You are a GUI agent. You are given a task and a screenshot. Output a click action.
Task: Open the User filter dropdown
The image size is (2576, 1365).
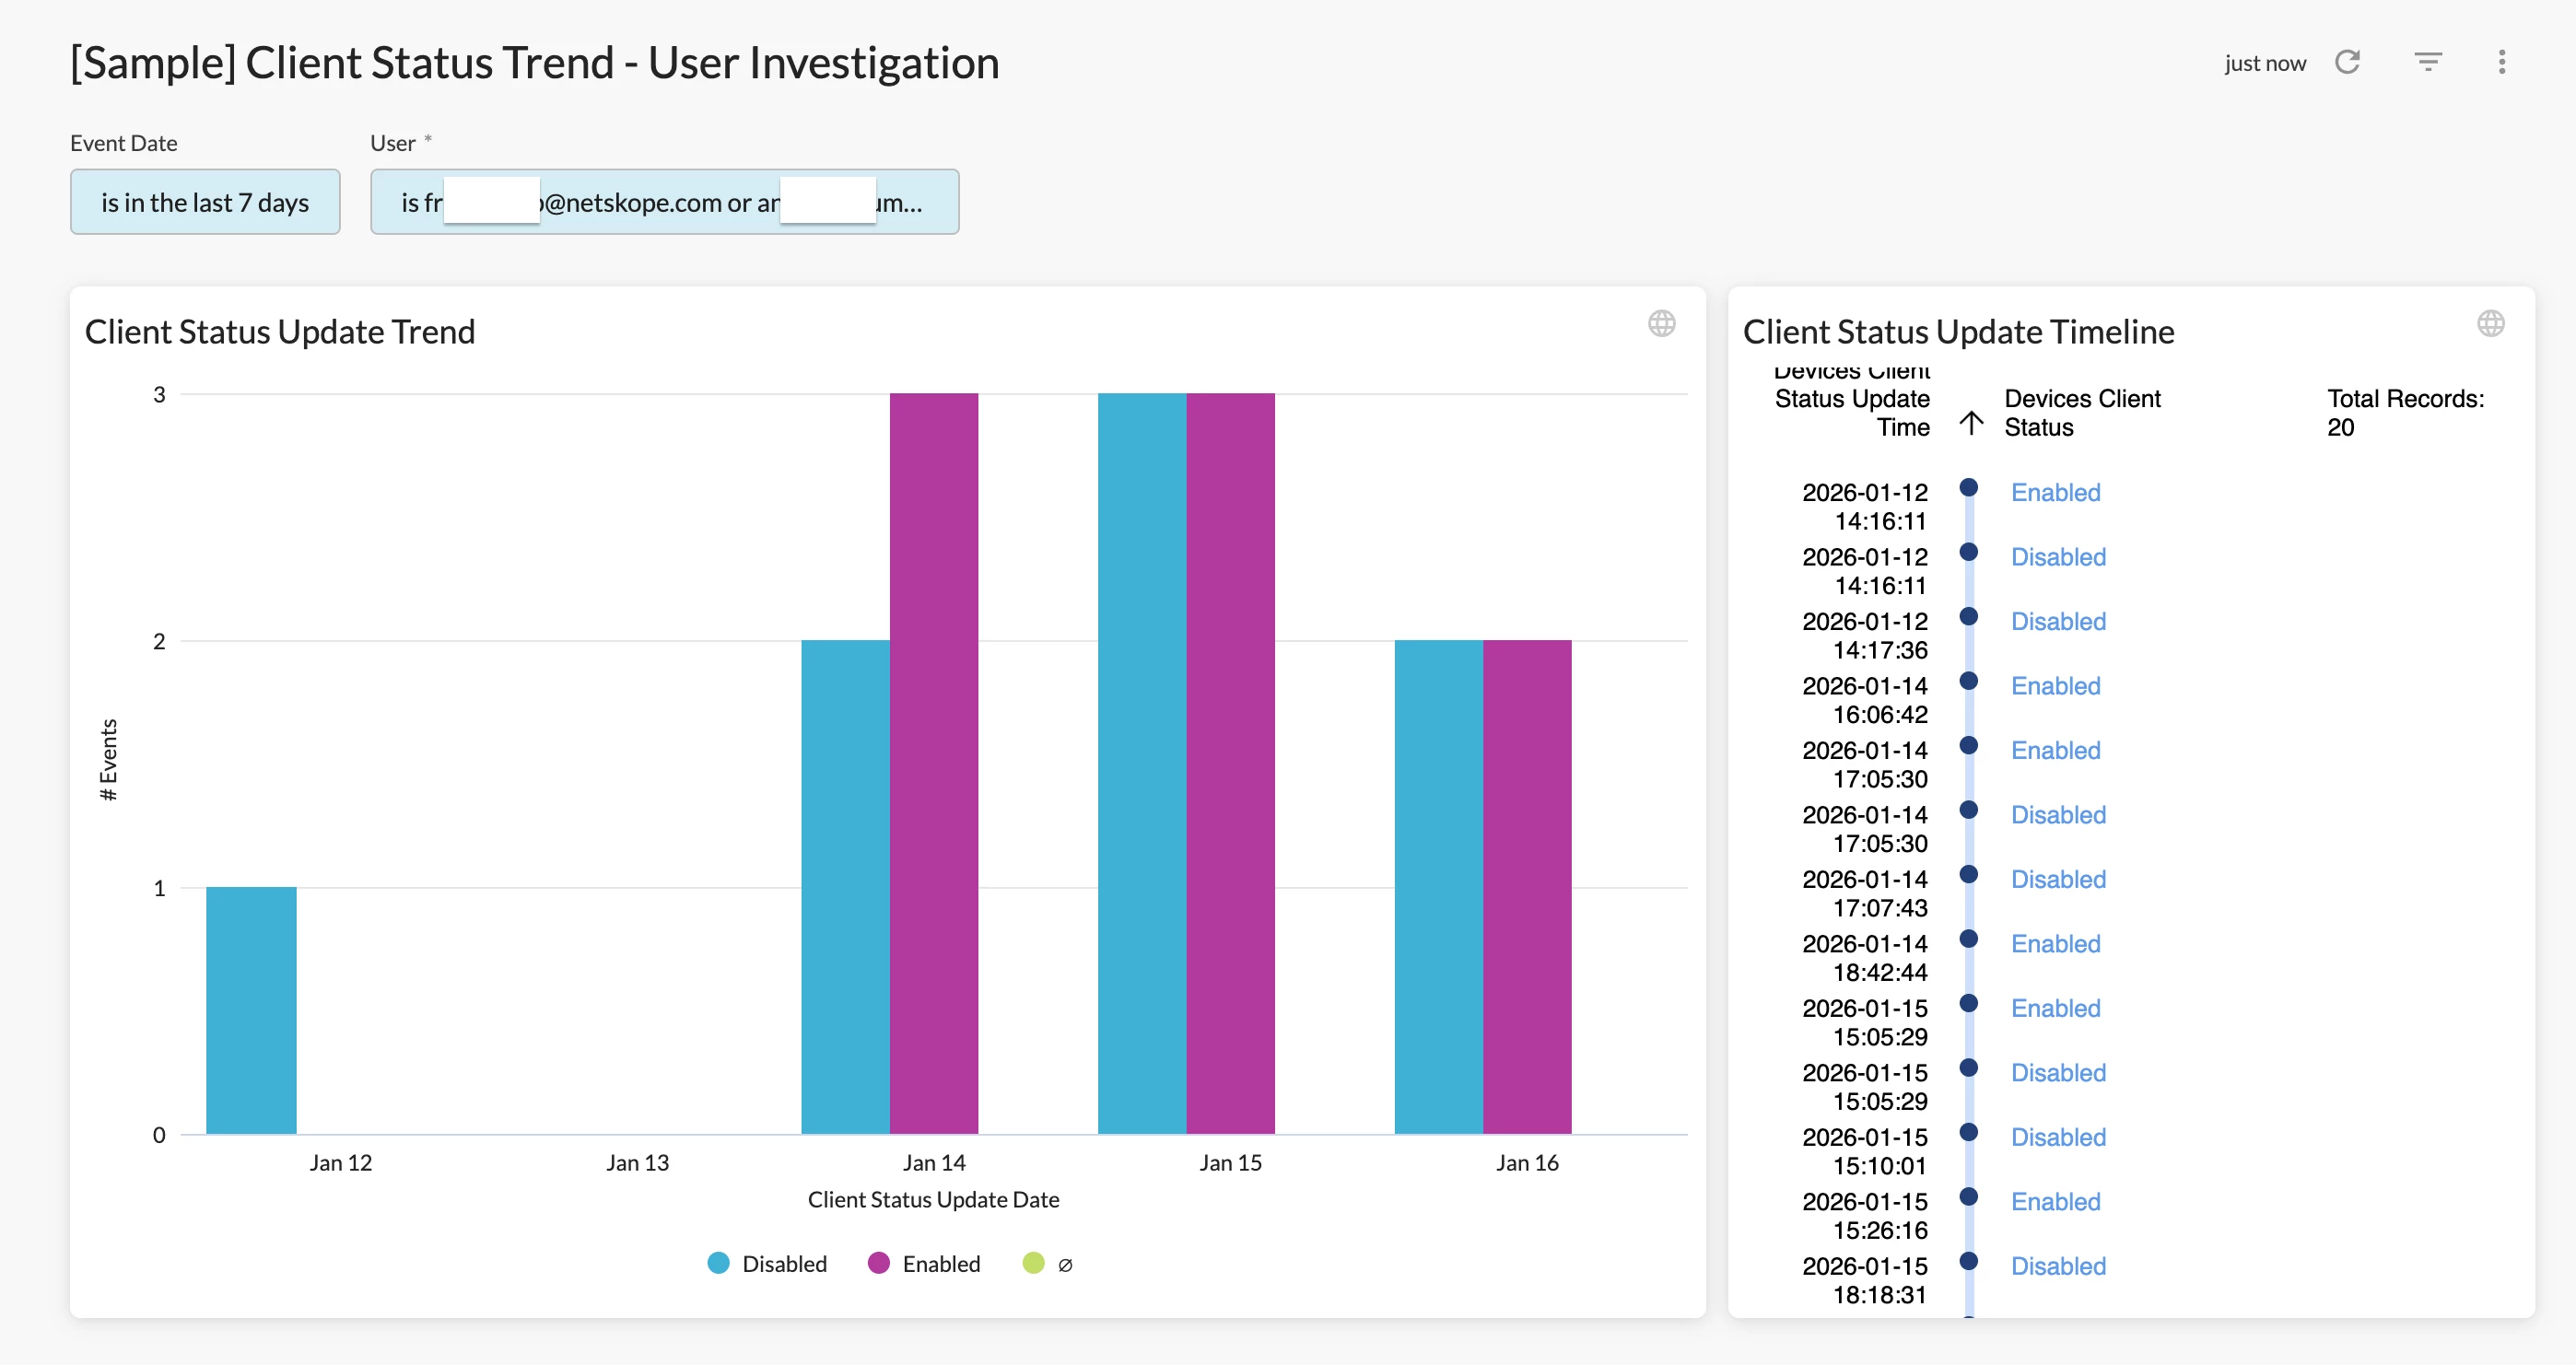[x=664, y=202]
